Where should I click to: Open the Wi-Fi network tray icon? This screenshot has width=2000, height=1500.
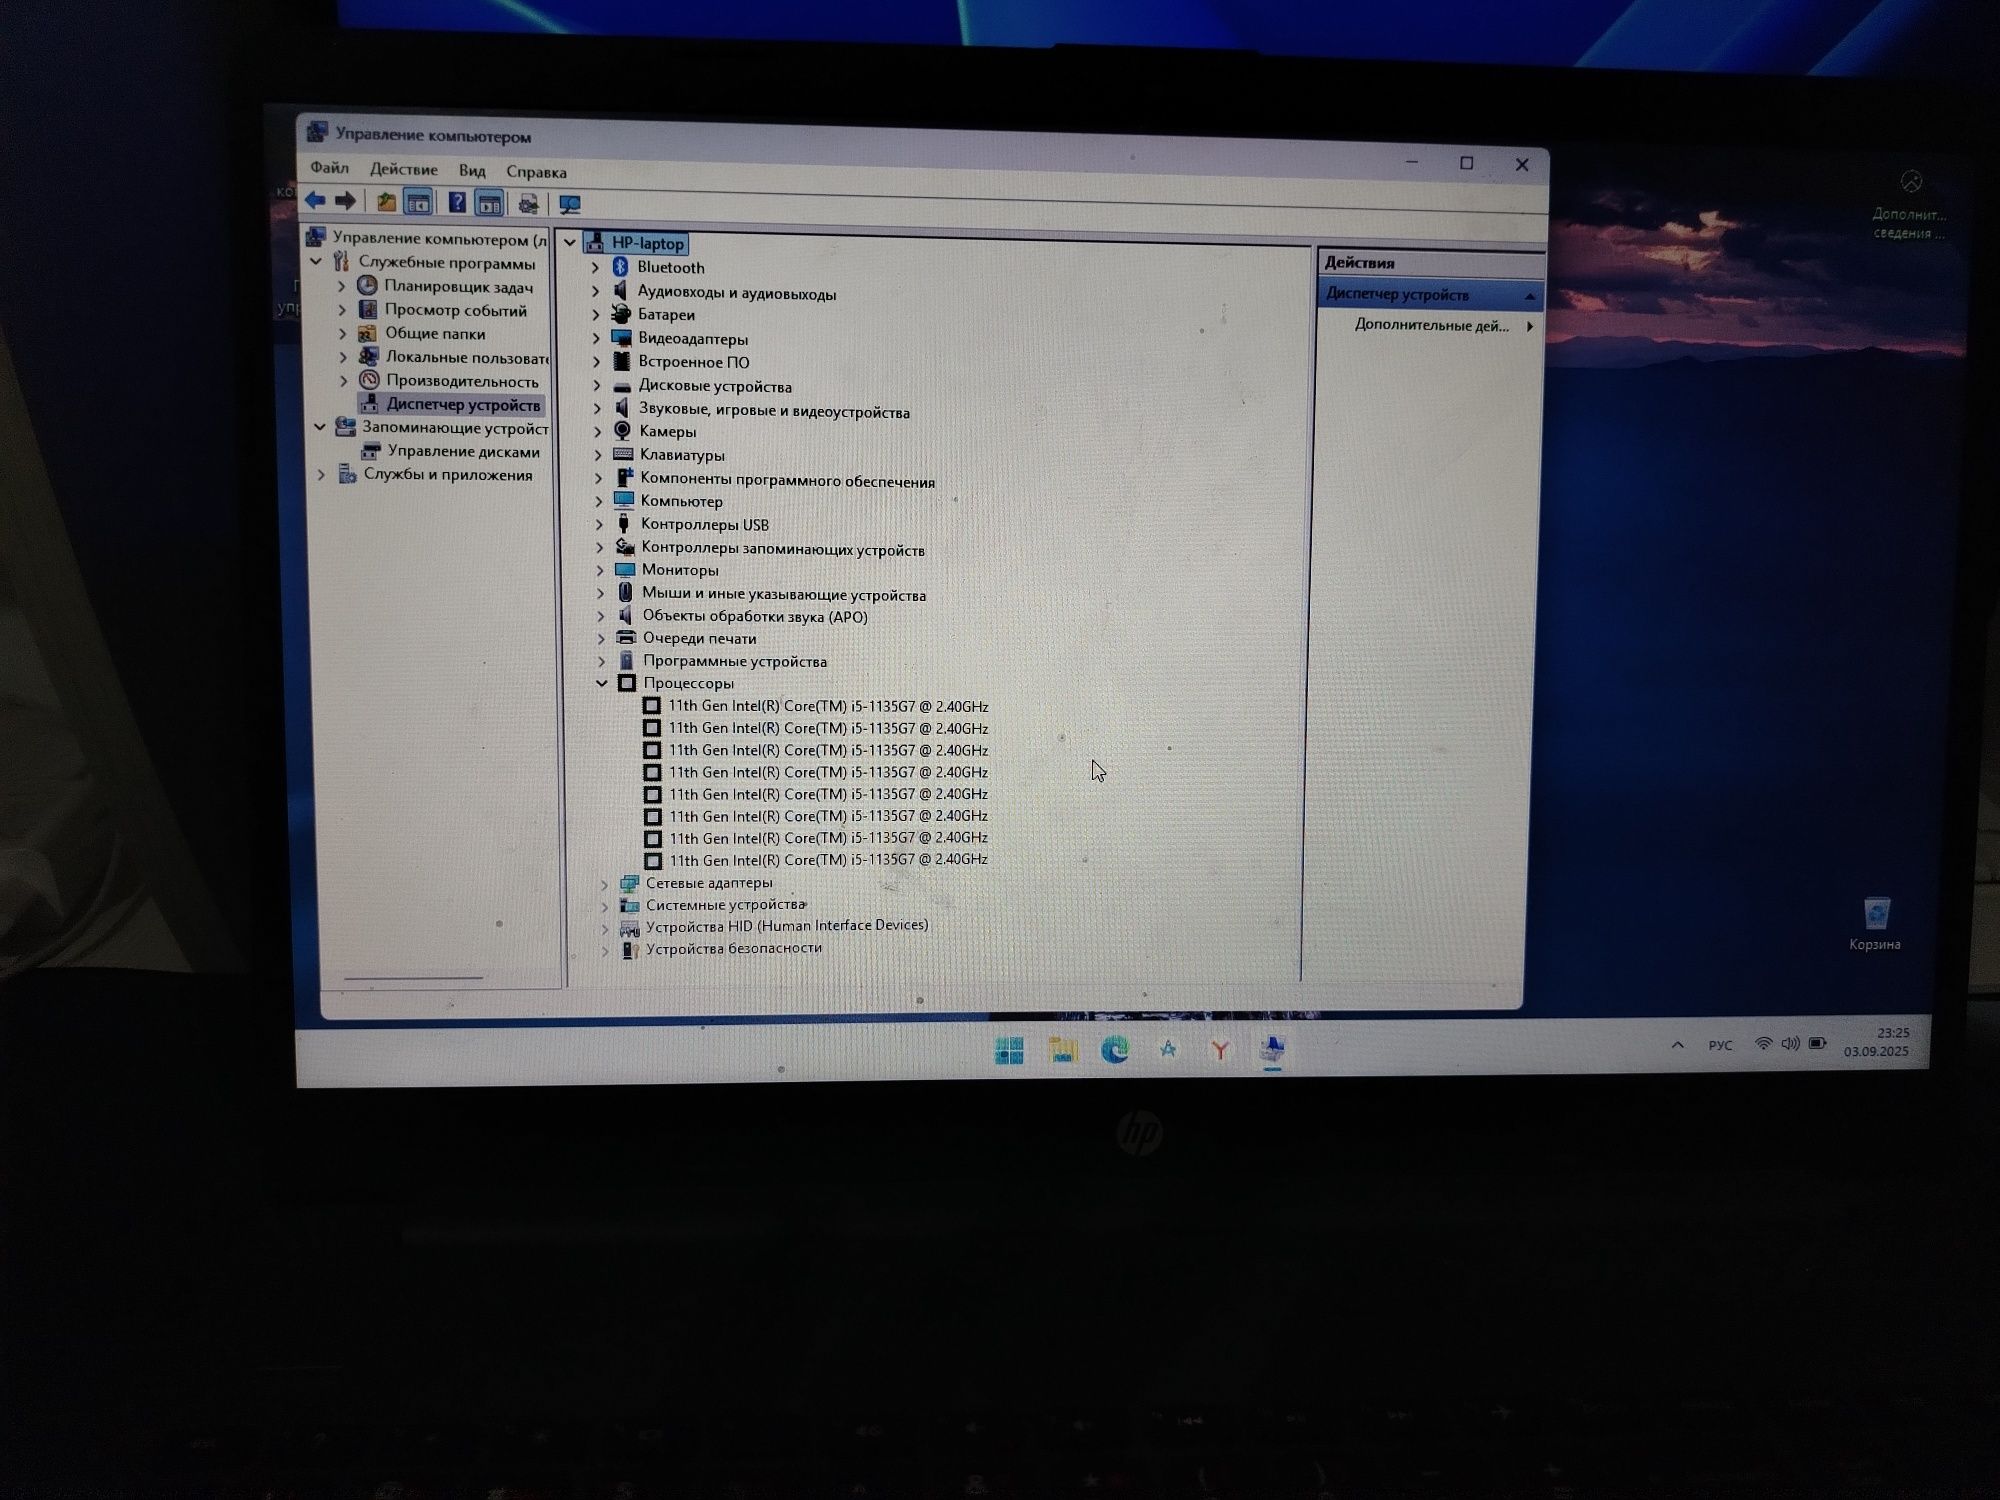(1763, 1044)
